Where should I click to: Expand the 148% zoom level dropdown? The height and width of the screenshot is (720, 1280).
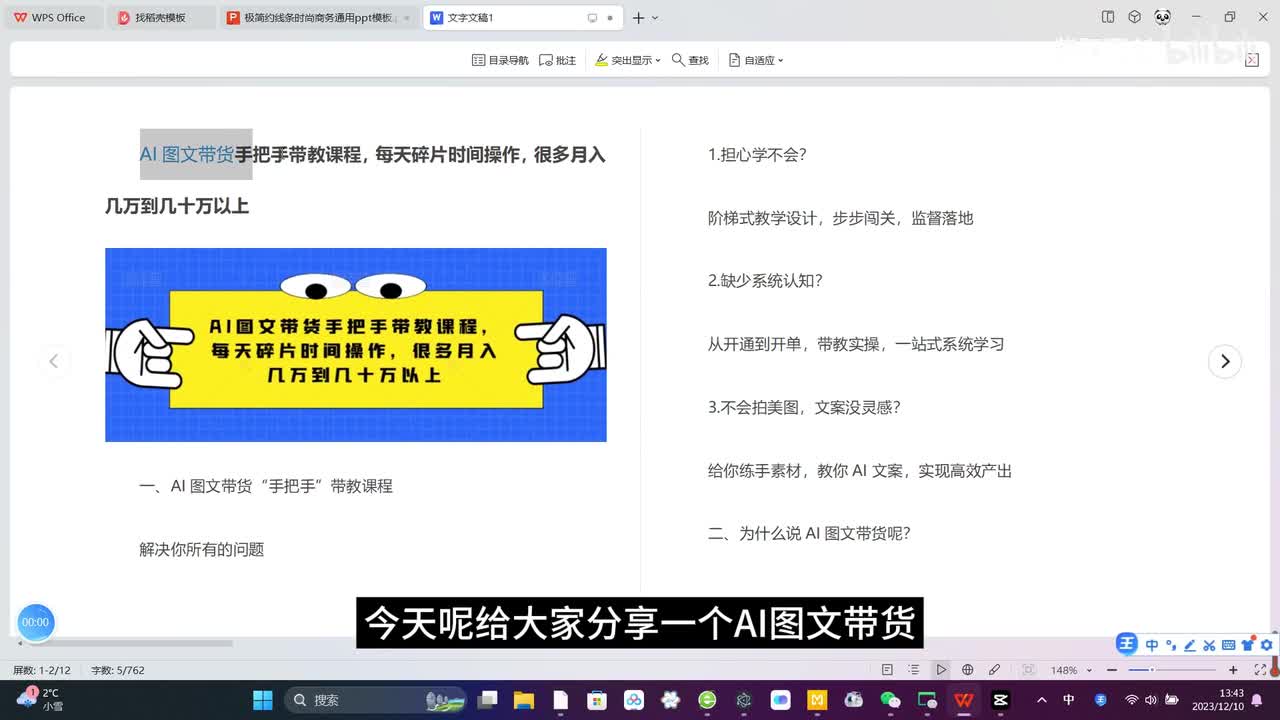click(1089, 670)
